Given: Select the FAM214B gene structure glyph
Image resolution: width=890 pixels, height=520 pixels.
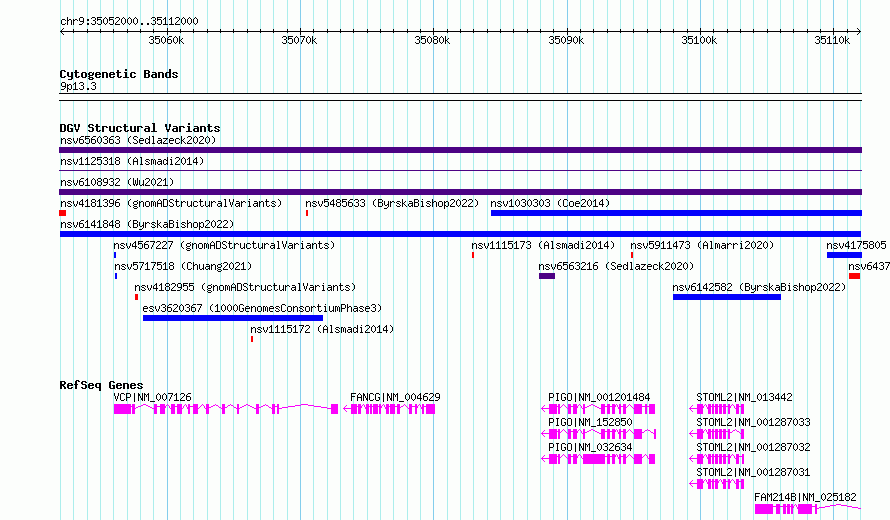Looking at the screenshot, I should 808,509.
